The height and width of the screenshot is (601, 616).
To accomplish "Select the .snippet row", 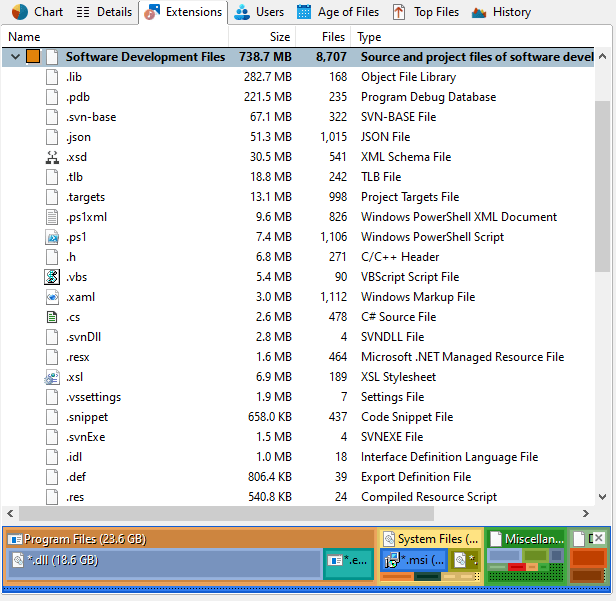I will coord(298,417).
